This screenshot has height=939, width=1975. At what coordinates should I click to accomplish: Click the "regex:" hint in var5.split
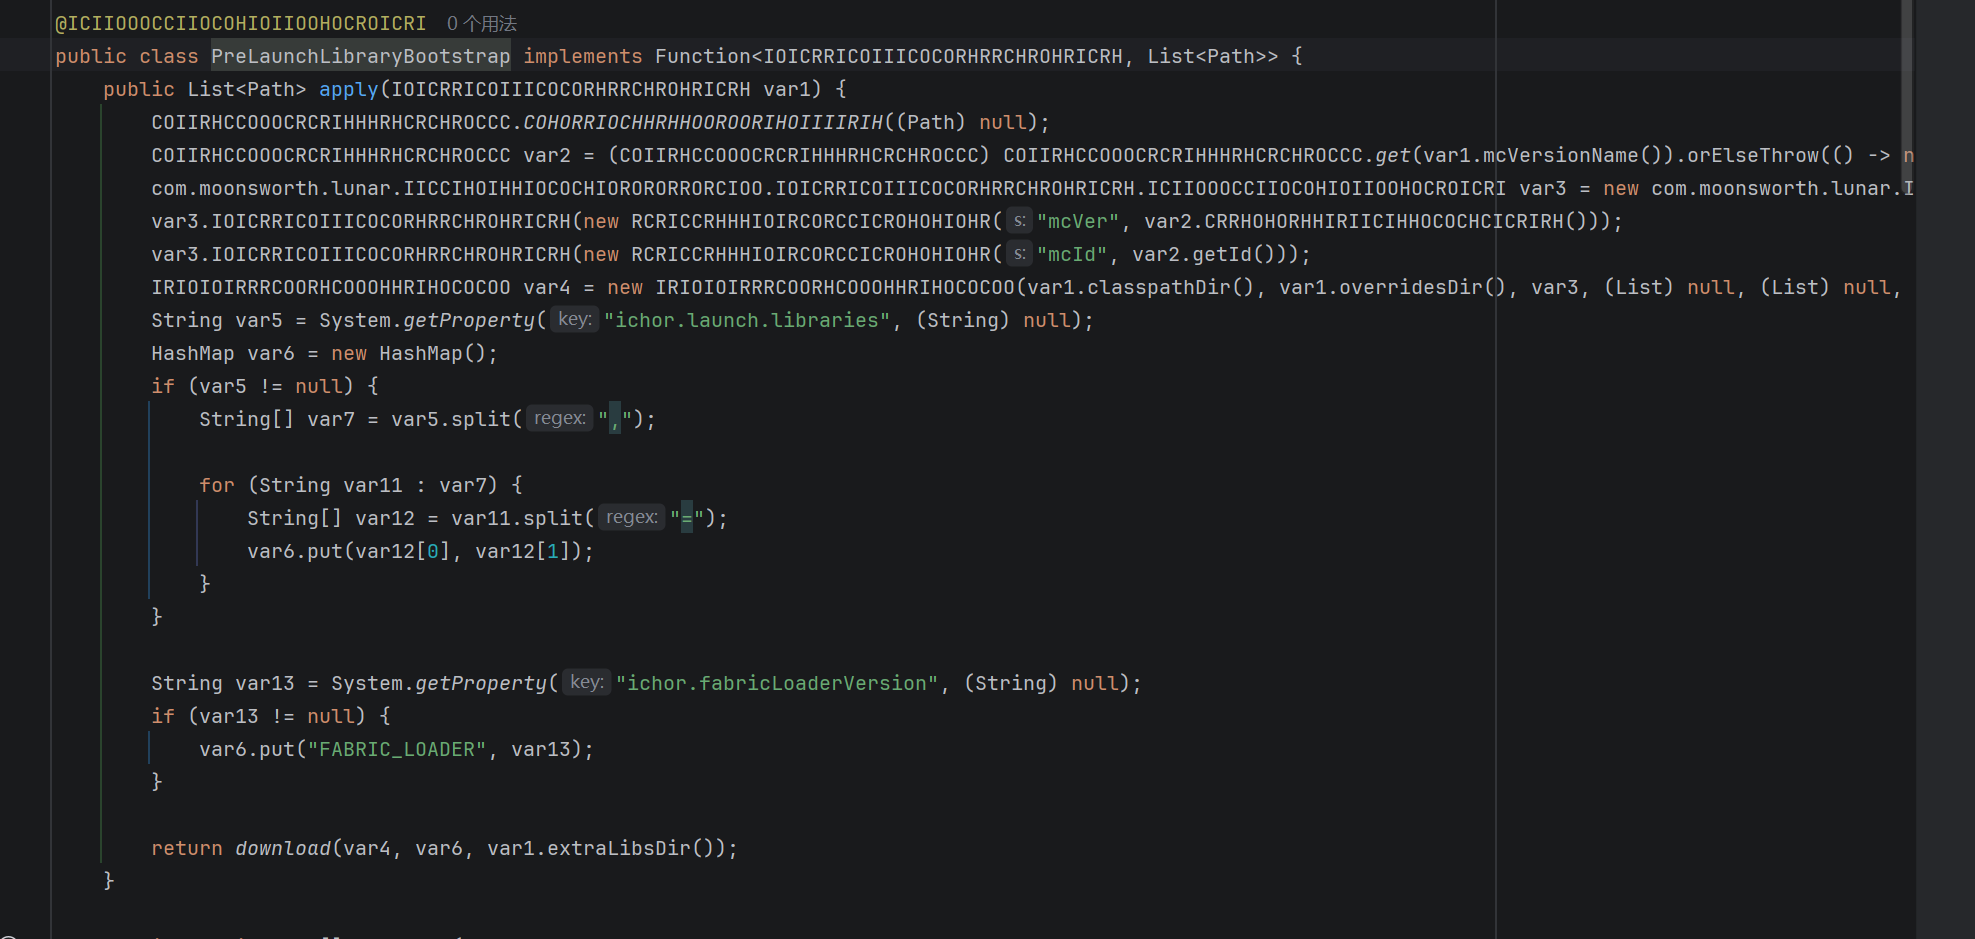(559, 418)
